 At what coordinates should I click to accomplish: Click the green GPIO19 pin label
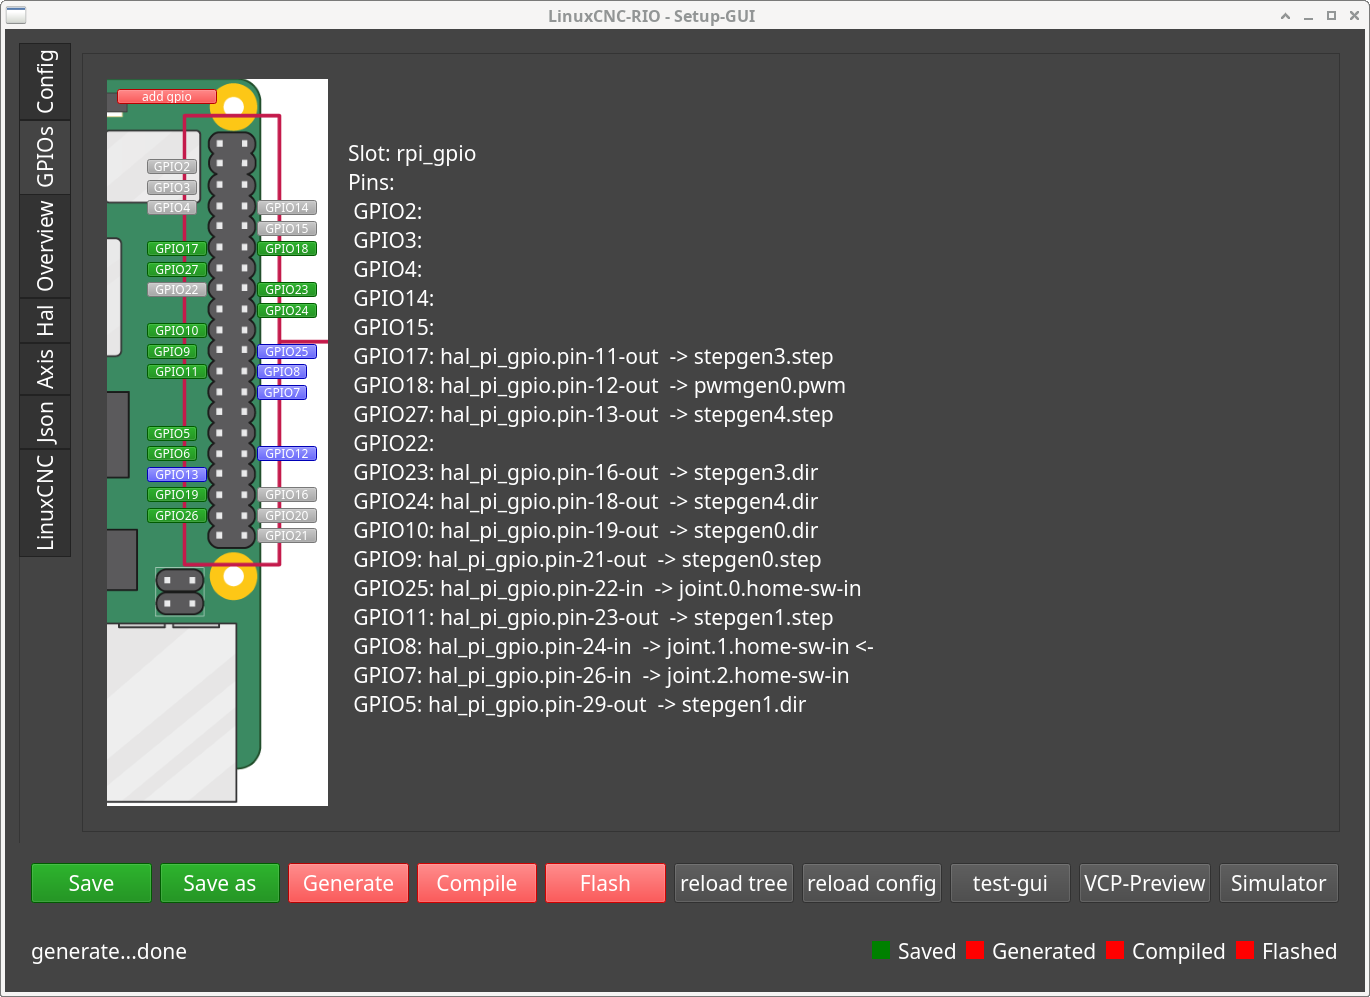pos(177,495)
